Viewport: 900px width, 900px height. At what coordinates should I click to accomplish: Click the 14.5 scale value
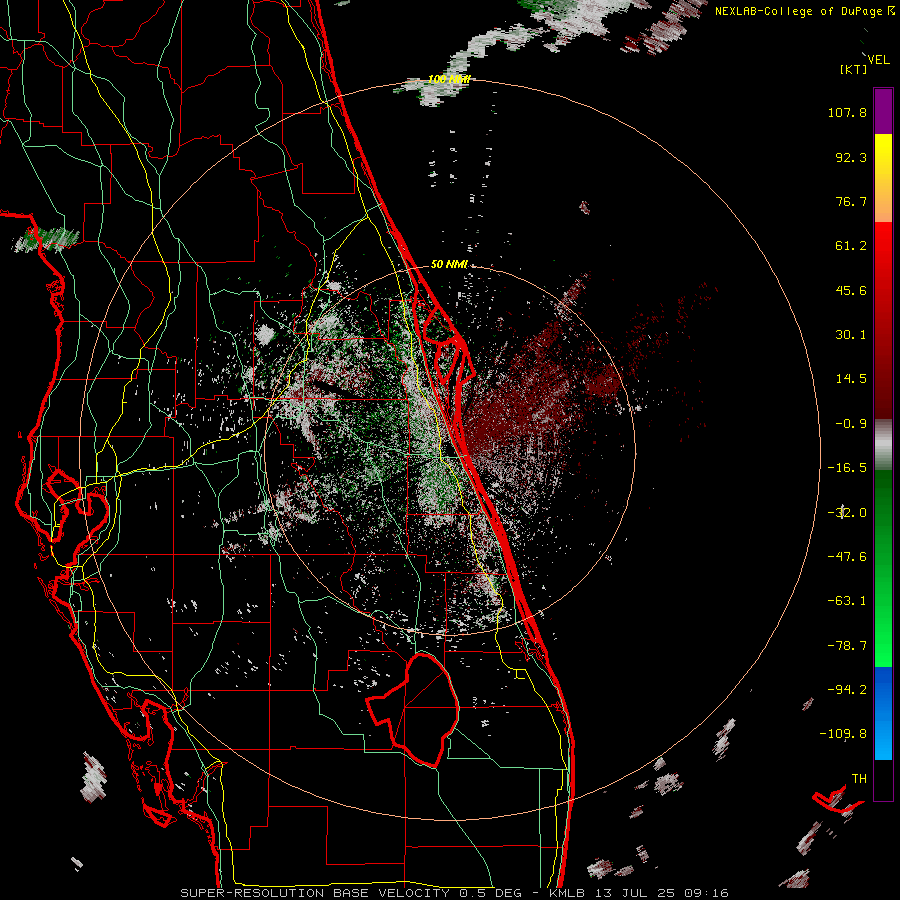[851, 379]
